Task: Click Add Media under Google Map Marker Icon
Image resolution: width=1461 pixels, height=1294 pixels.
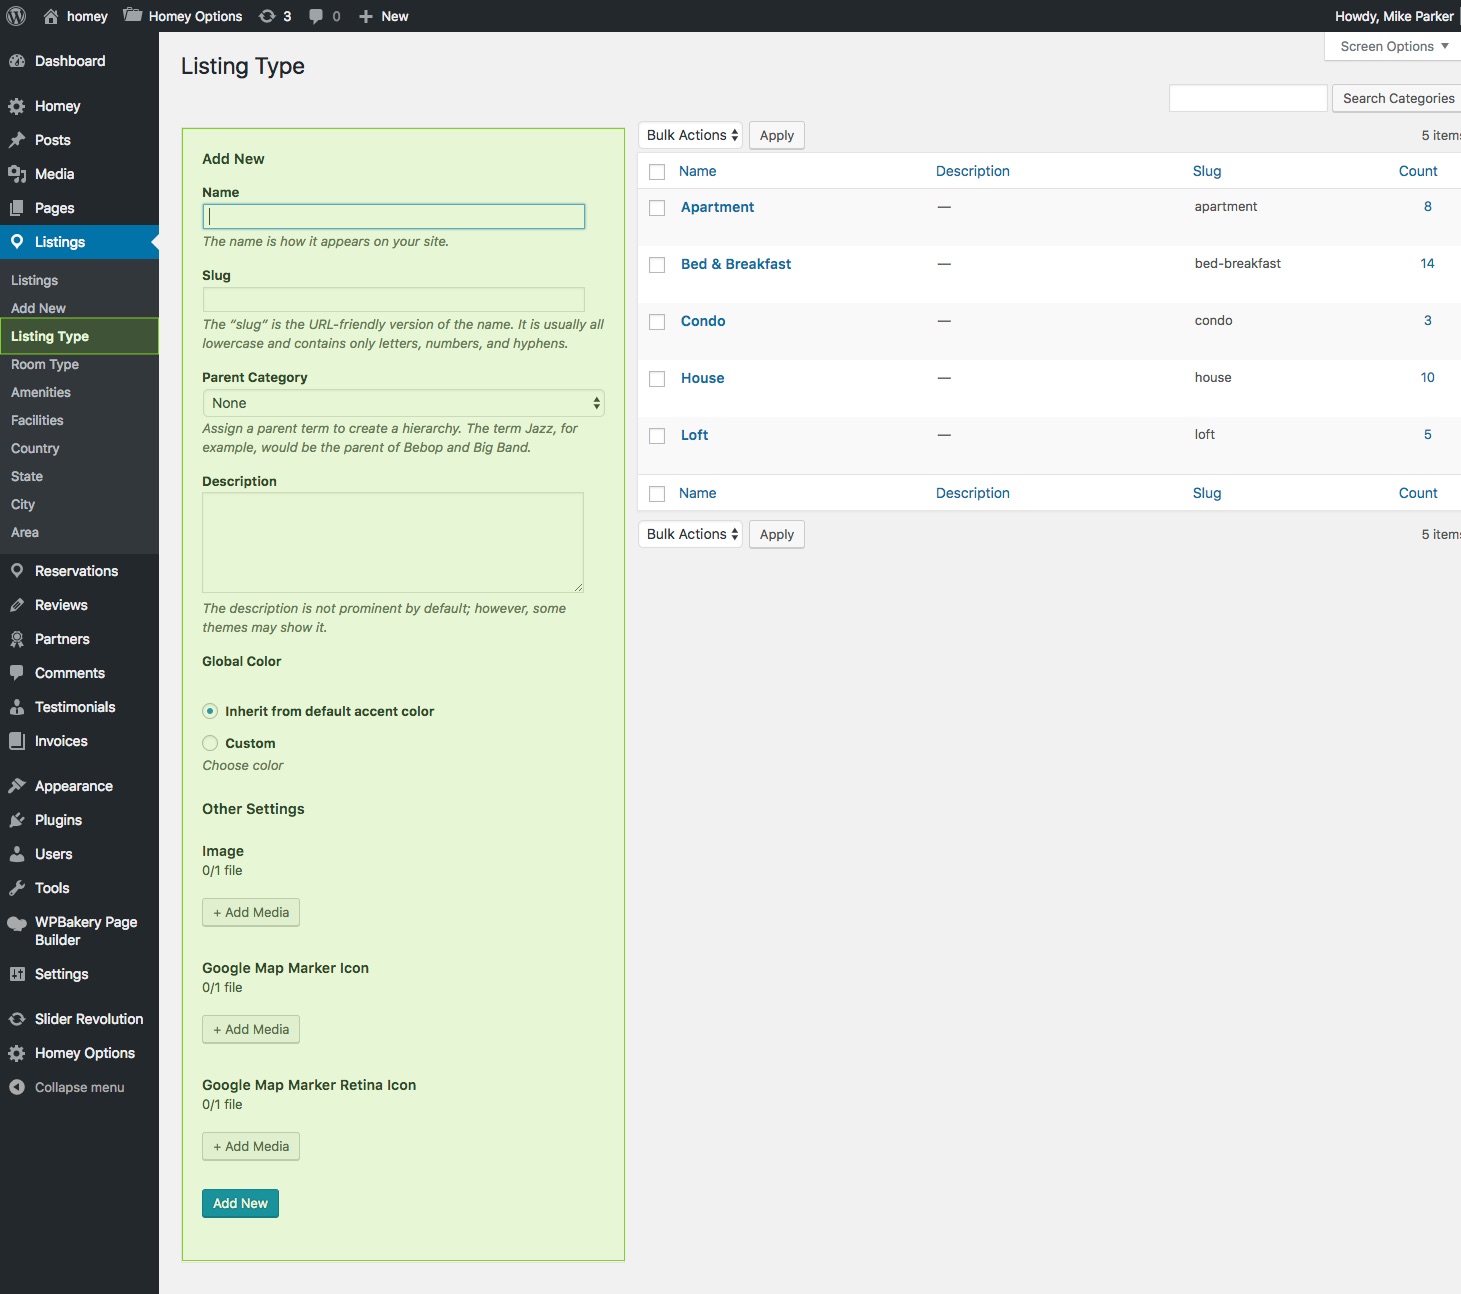Action: click(251, 1029)
